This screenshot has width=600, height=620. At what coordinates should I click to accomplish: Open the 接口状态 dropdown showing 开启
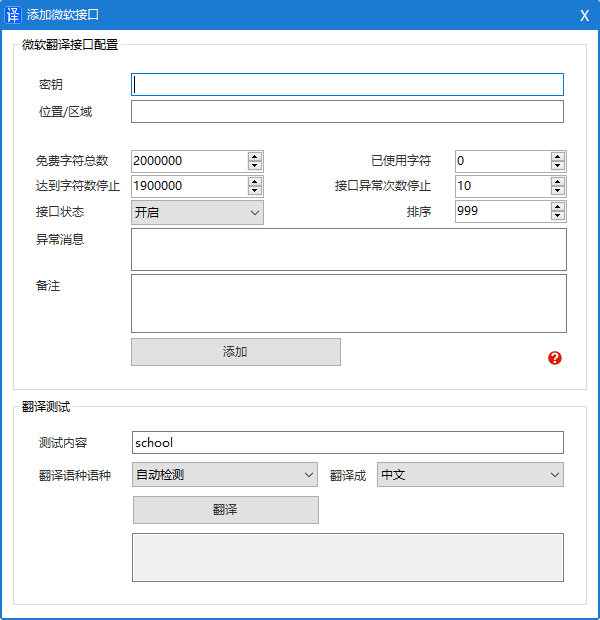[197, 212]
